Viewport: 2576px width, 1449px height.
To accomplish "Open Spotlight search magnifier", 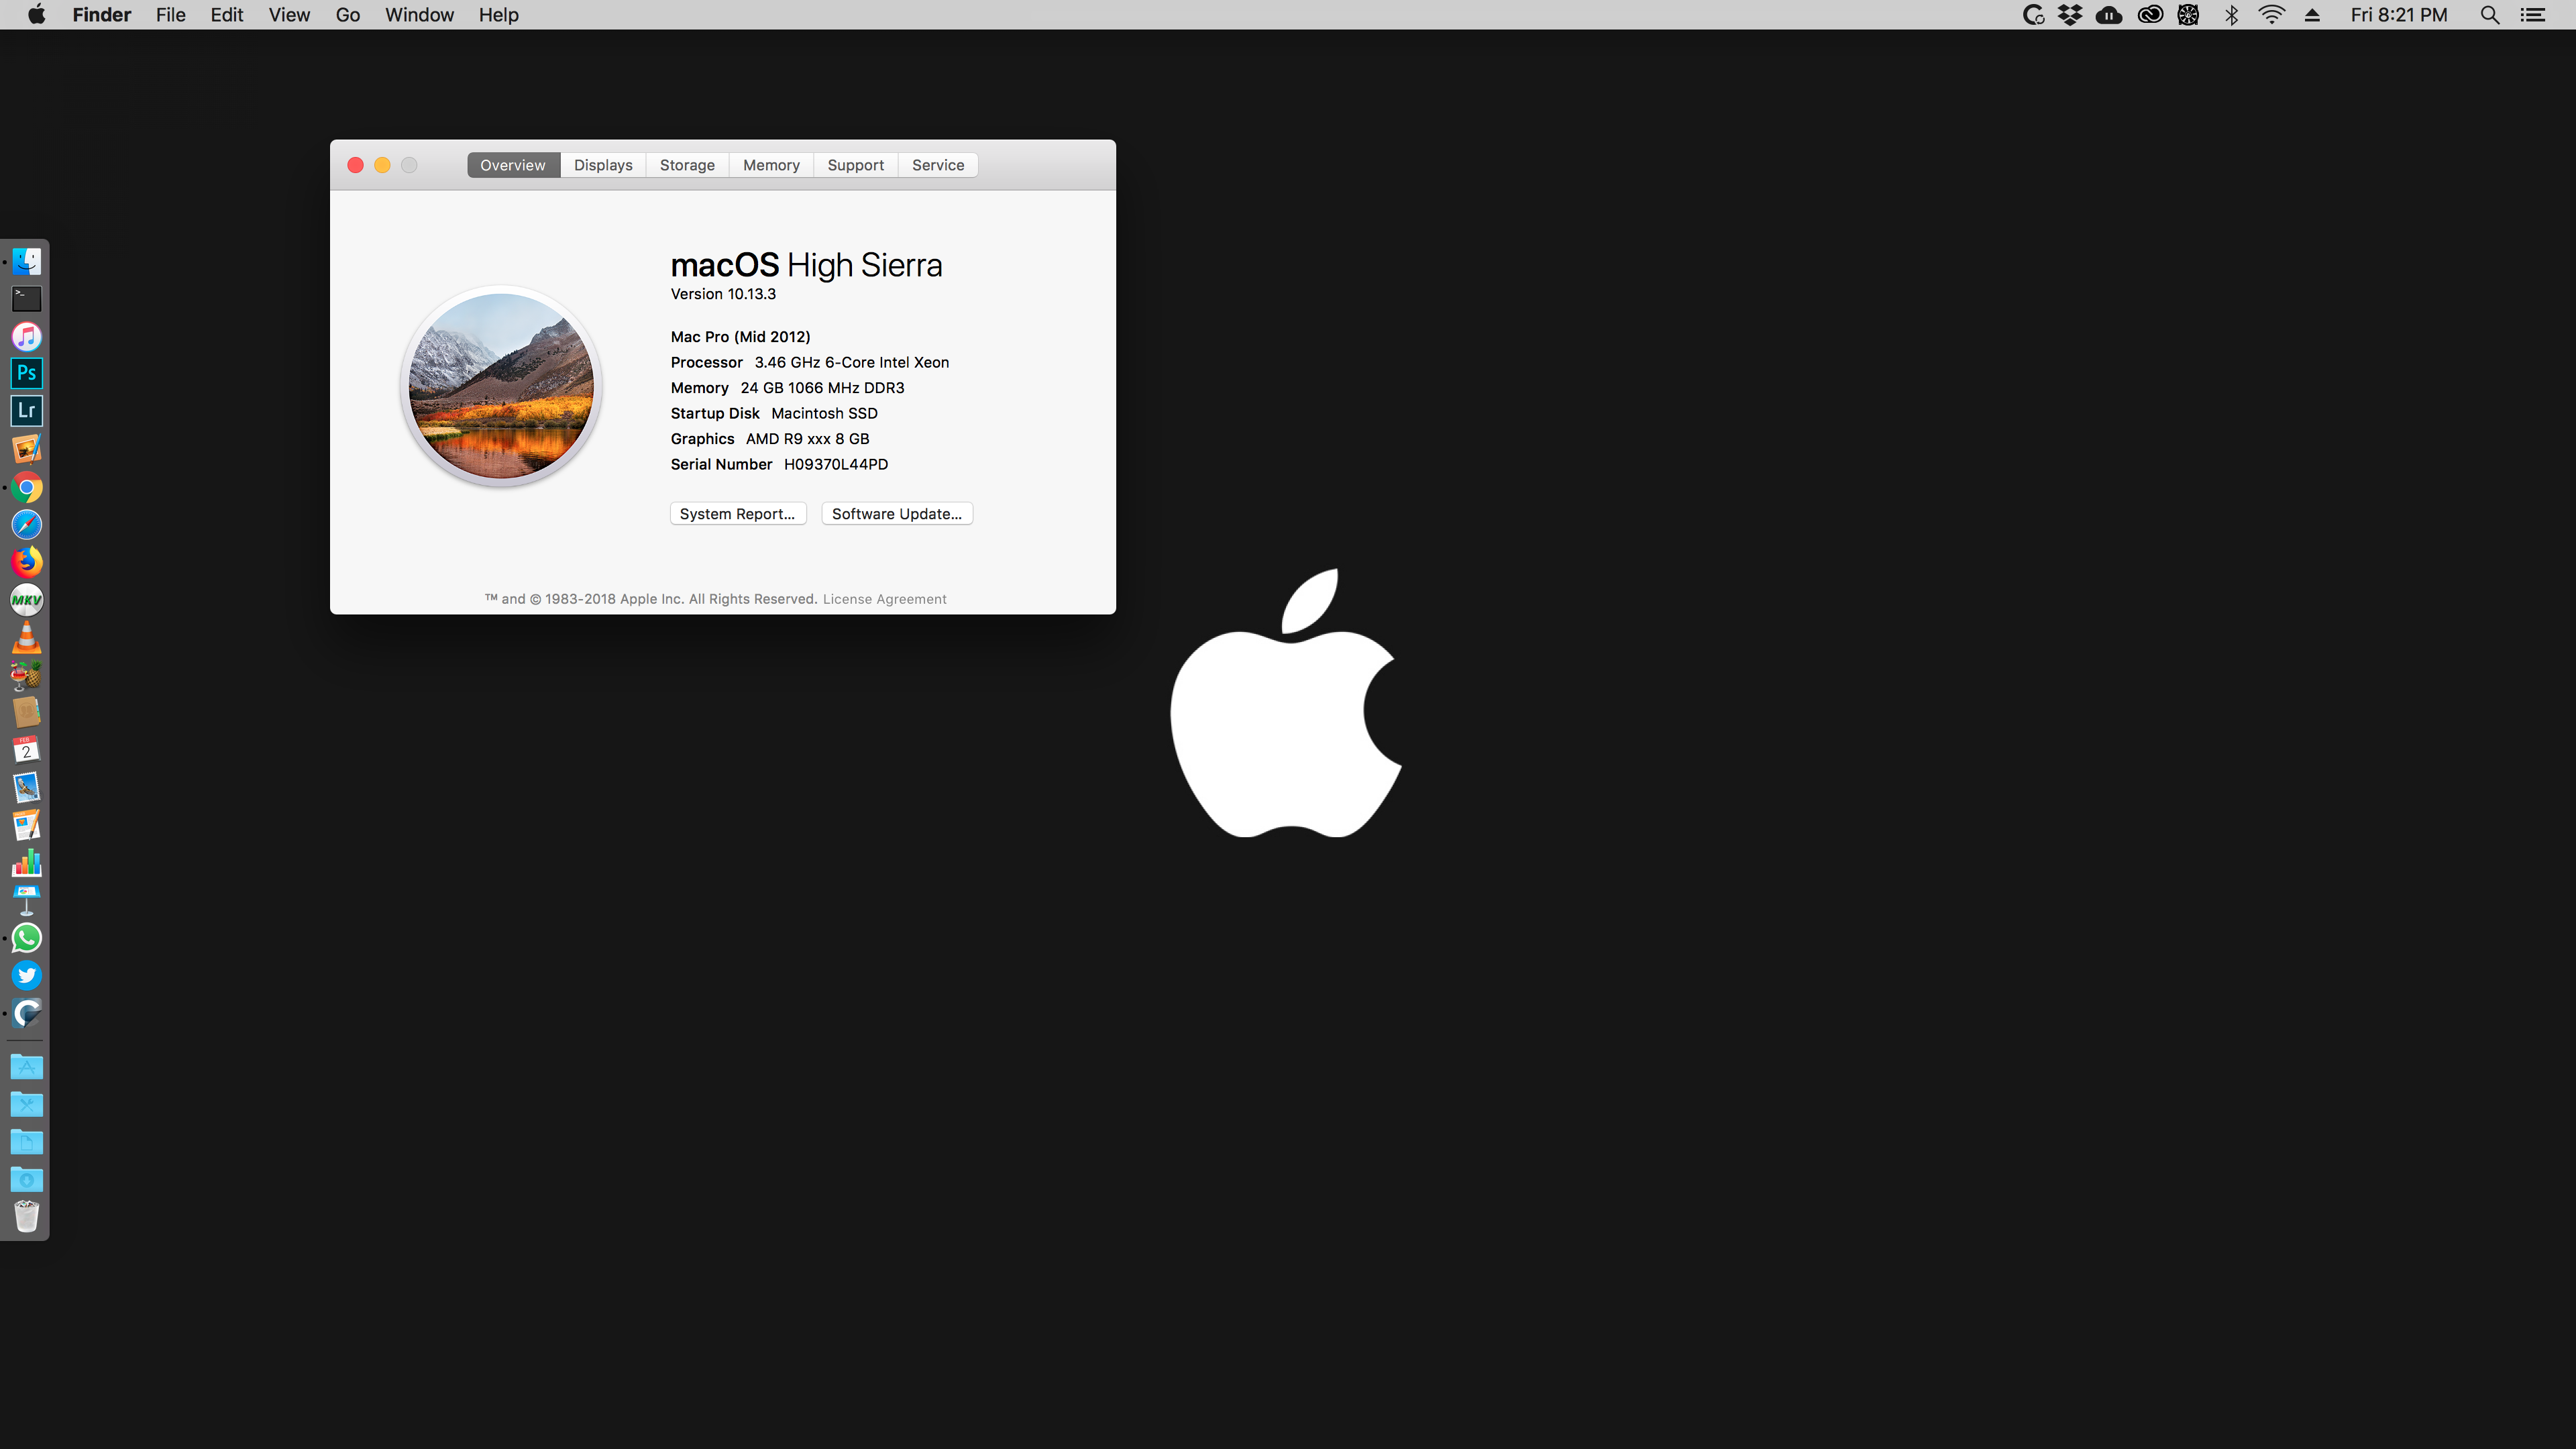I will 2489,15.
